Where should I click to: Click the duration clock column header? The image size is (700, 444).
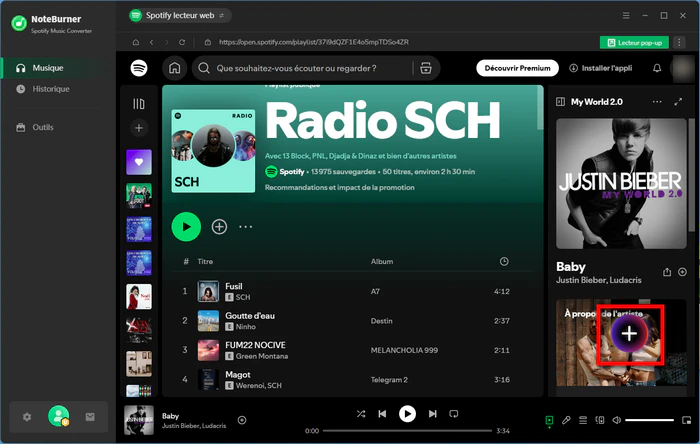504,261
